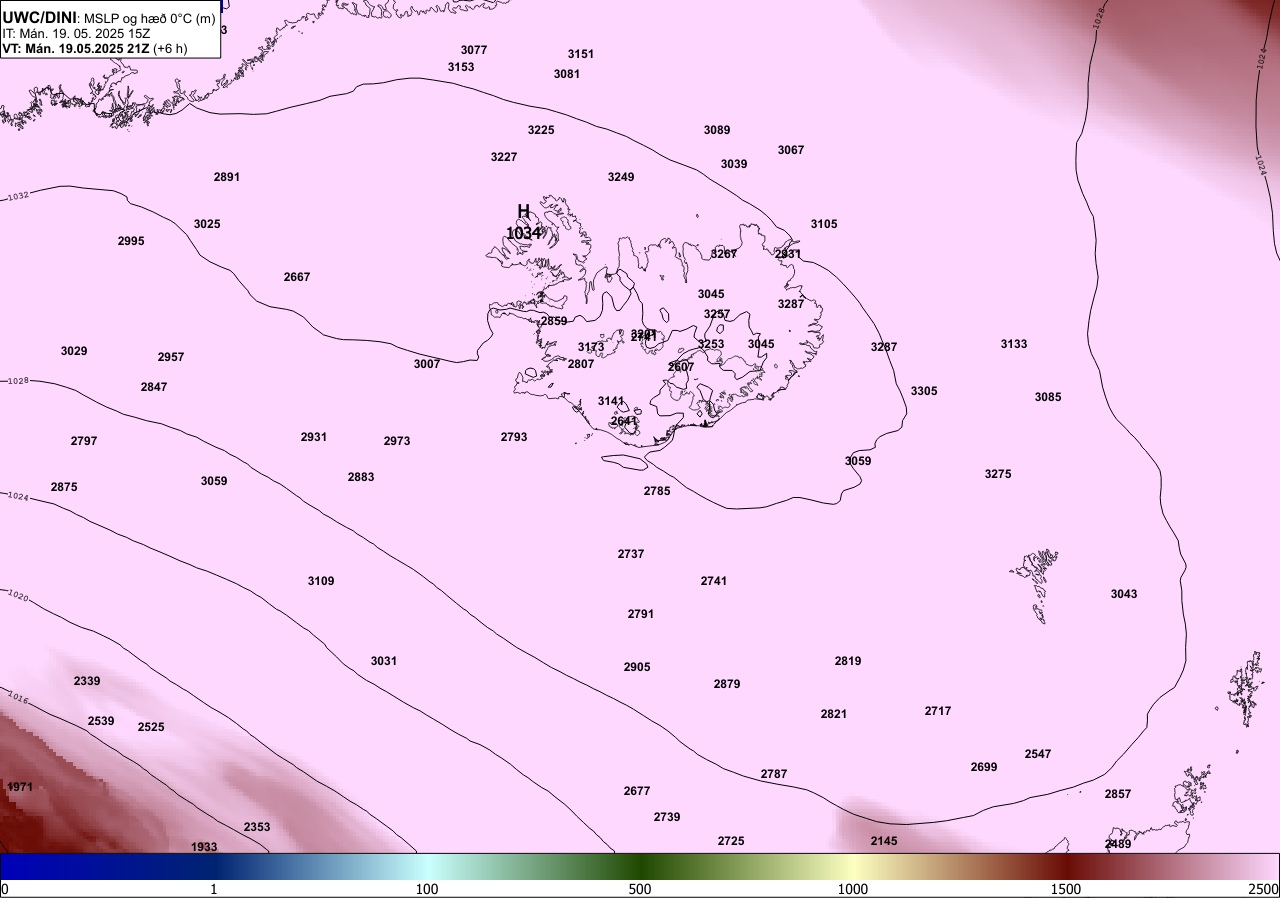Viewport: 1280px width, 898px height.
Task: Click the height value 3109
Action: [321, 581]
